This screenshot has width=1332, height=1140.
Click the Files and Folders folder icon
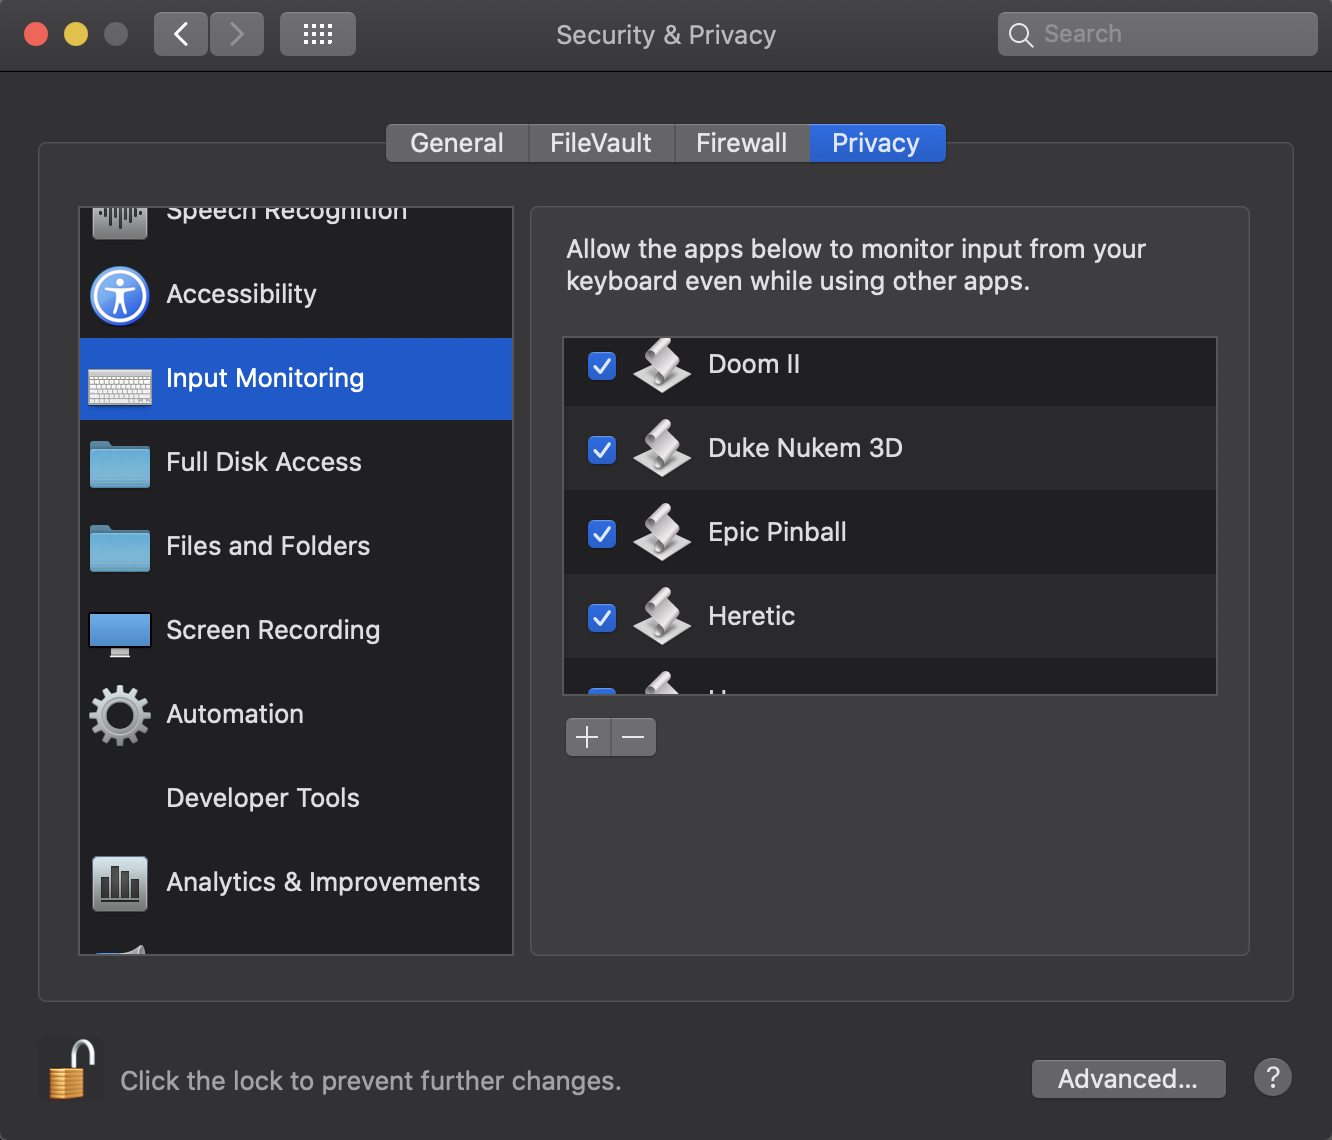pos(120,548)
